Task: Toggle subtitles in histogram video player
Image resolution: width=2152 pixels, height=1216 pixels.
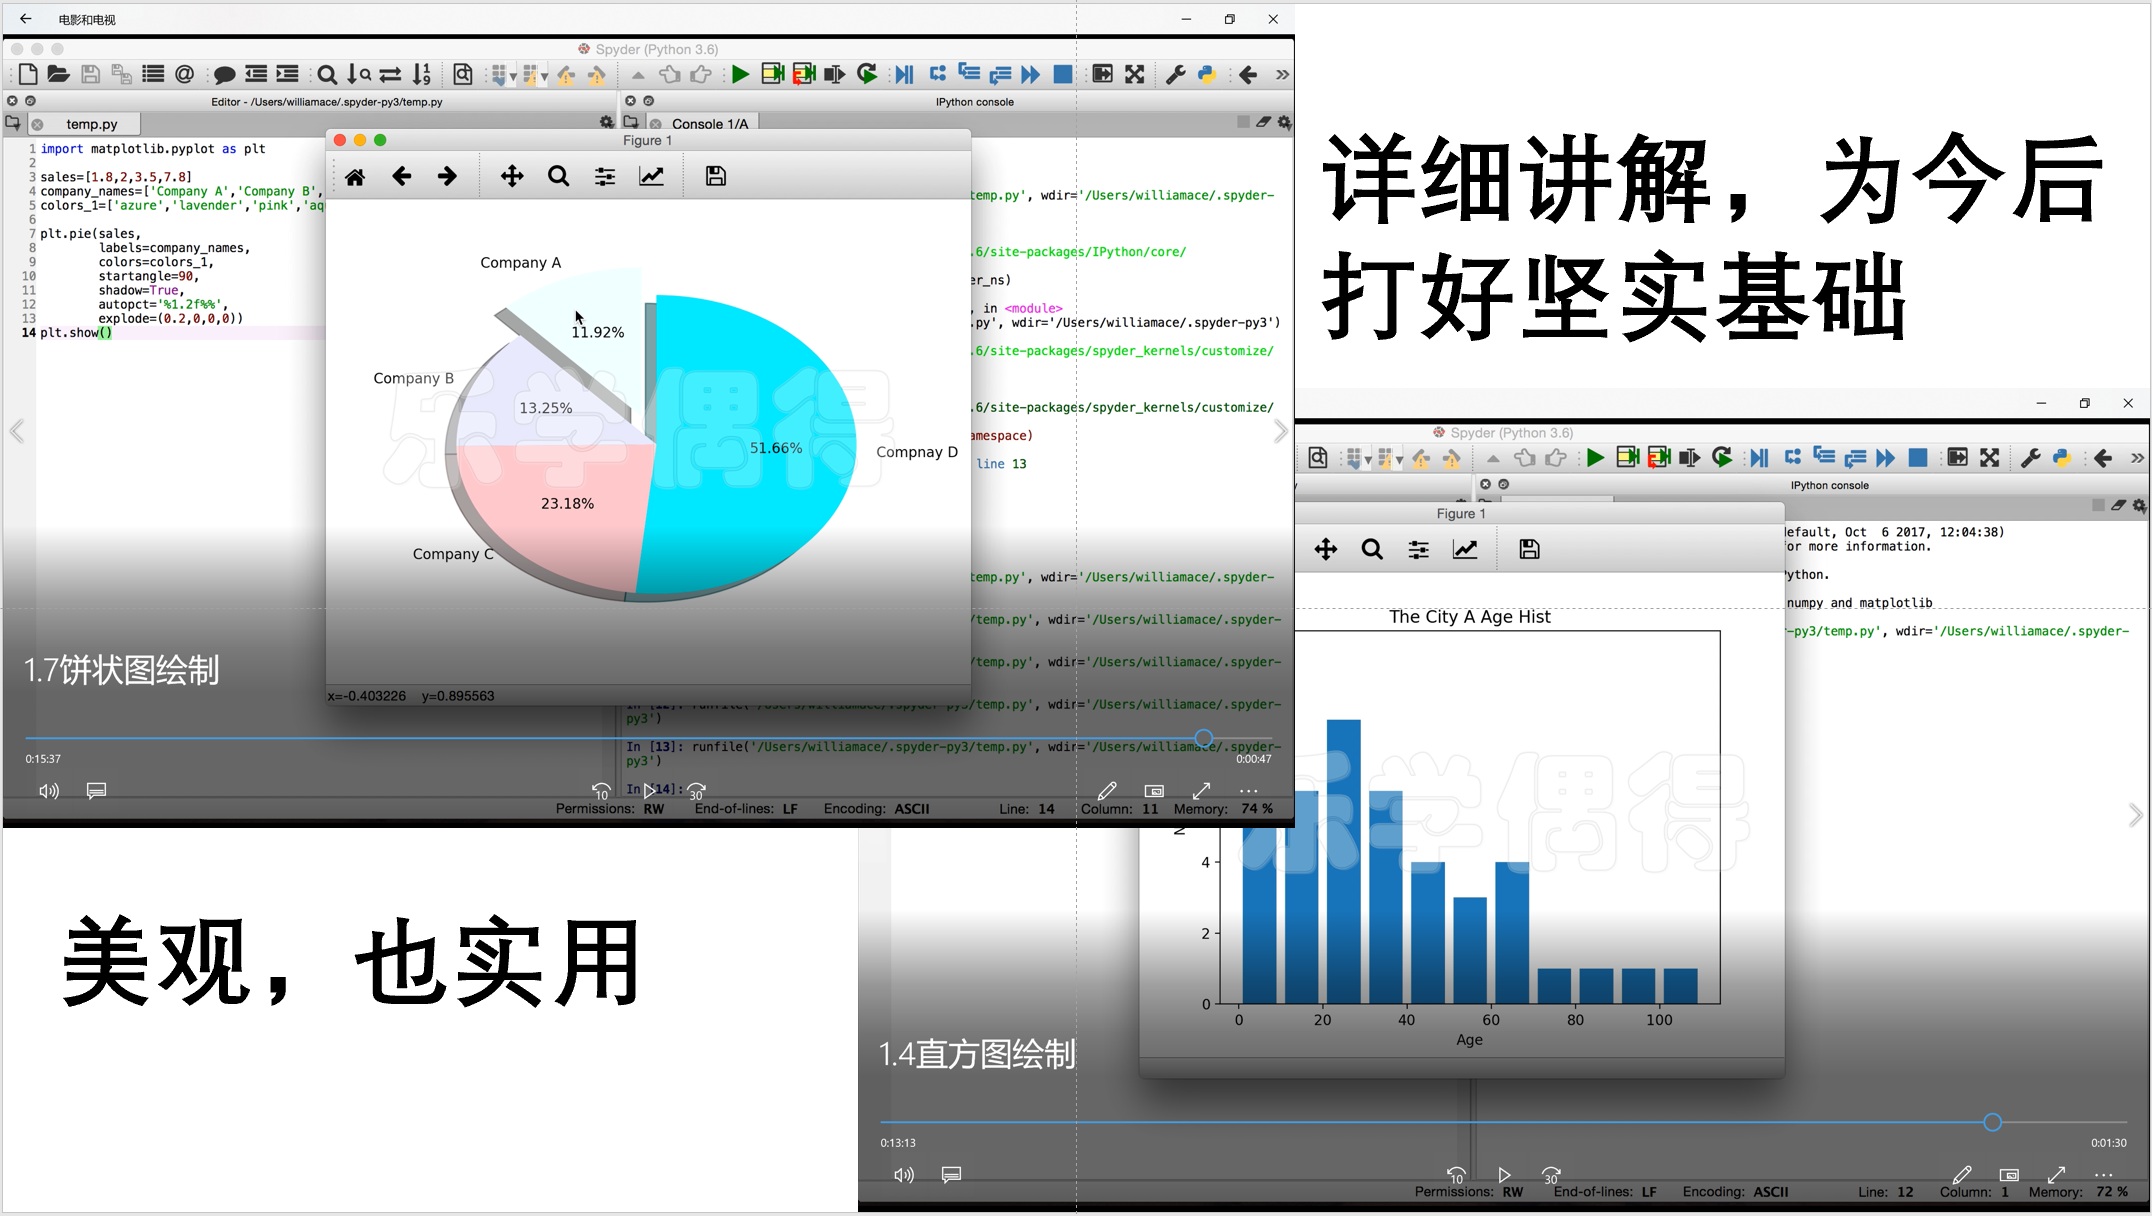Action: (x=952, y=1175)
